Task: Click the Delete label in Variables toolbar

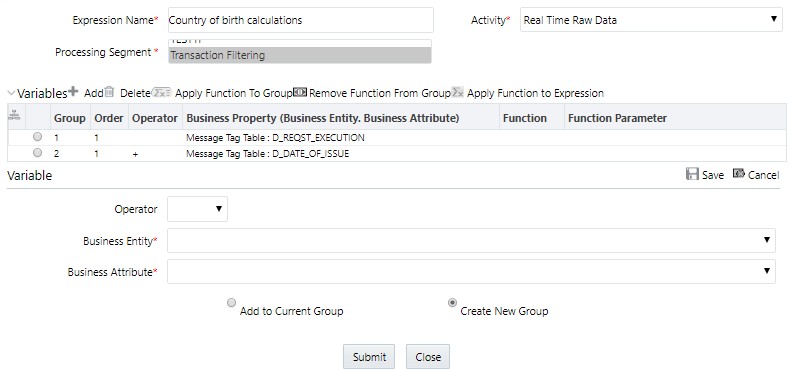Action: [x=135, y=94]
